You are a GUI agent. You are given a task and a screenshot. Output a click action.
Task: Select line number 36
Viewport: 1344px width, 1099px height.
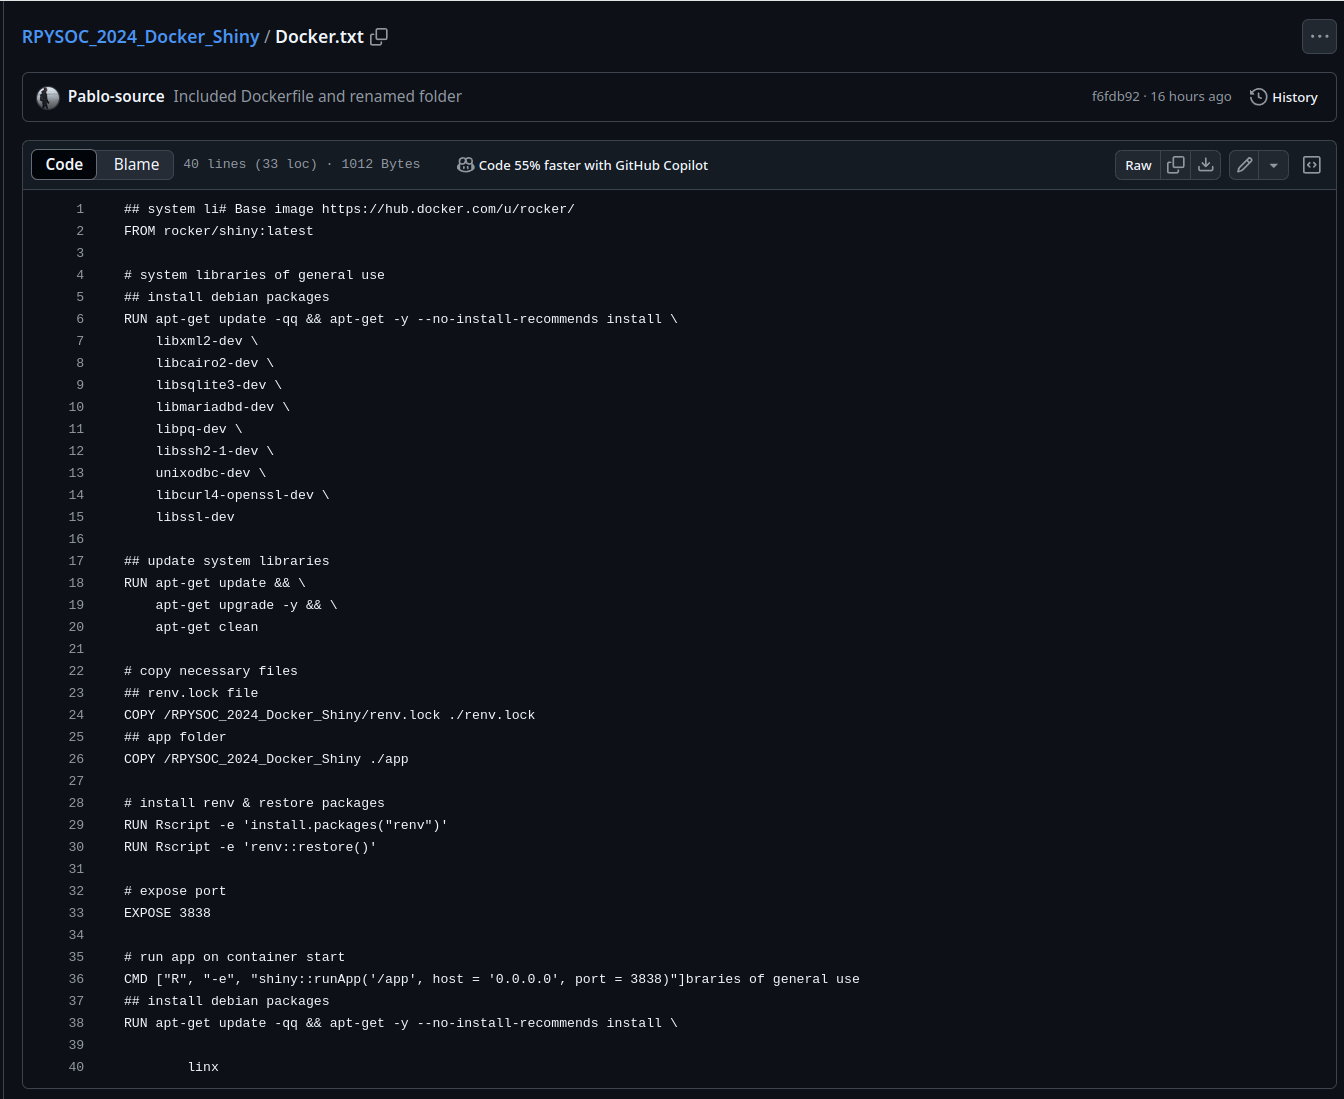click(76, 979)
